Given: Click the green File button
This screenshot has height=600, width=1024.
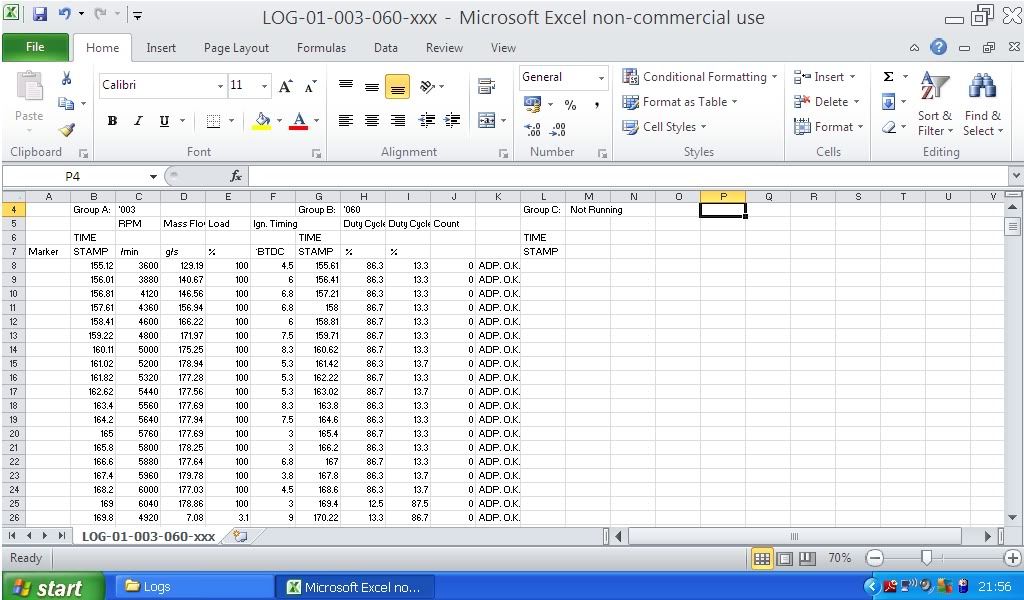Looking at the screenshot, I should point(35,47).
